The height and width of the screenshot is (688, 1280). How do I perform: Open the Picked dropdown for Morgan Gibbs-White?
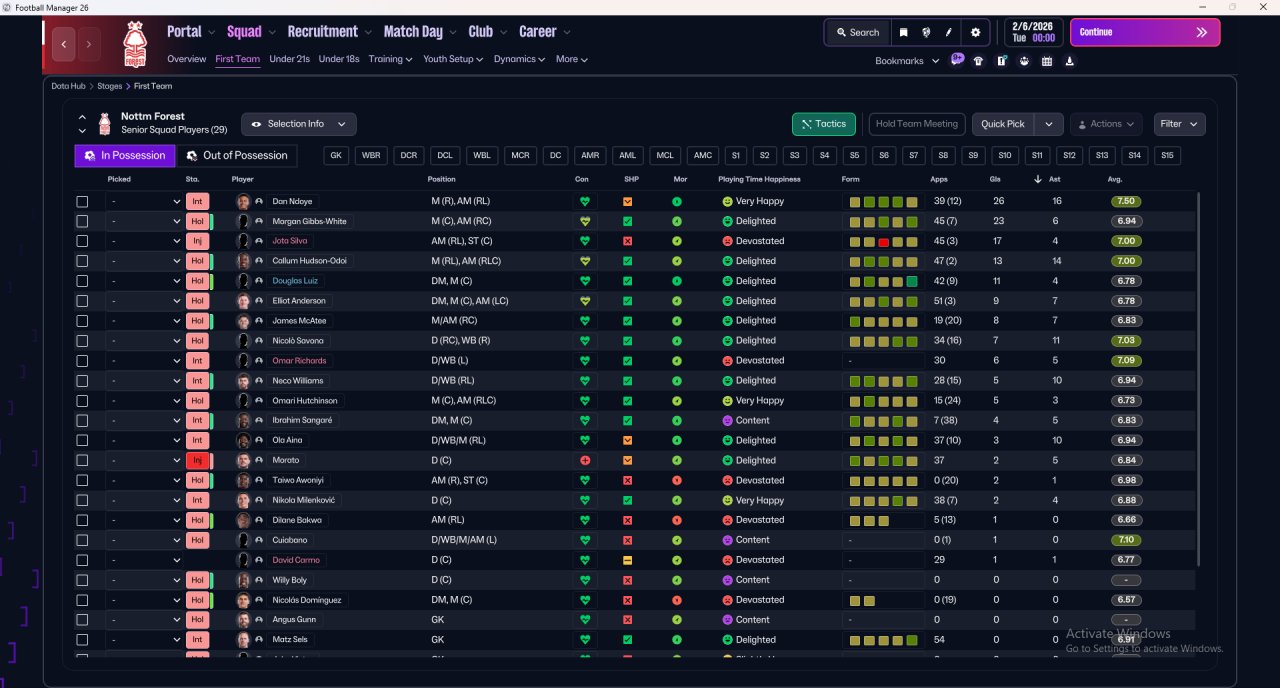click(144, 221)
